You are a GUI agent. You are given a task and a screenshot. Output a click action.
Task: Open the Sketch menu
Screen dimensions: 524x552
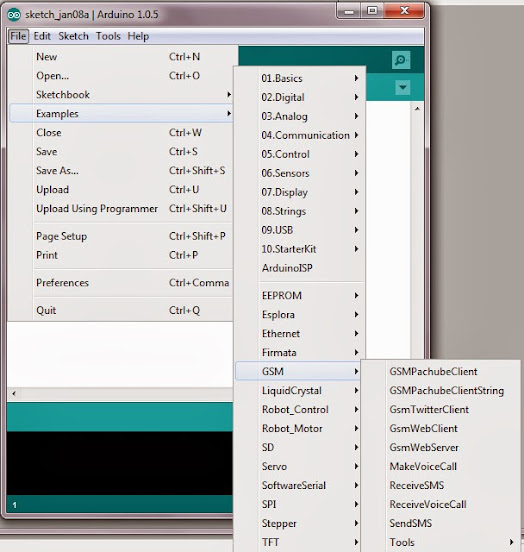73,36
